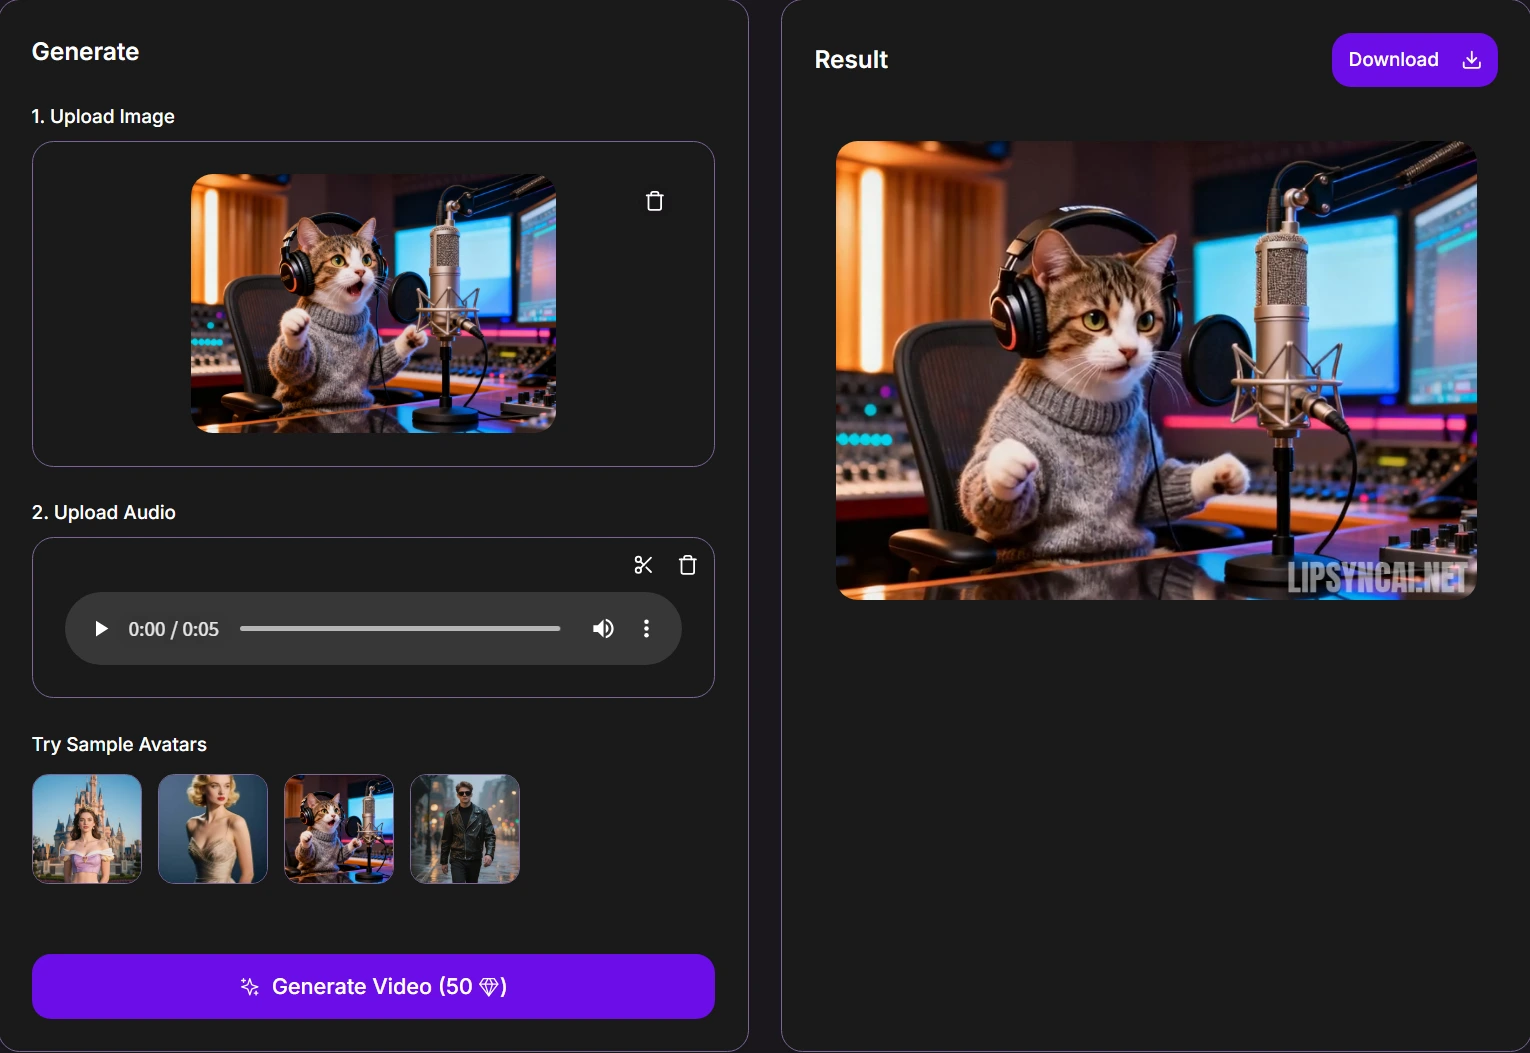Image resolution: width=1530 pixels, height=1053 pixels.
Task: Open the Result video download options
Action: point(1413,59)
